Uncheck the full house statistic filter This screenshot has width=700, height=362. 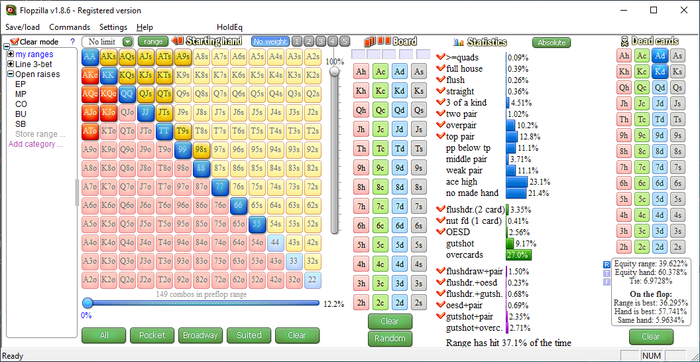[x=441, y=68]
